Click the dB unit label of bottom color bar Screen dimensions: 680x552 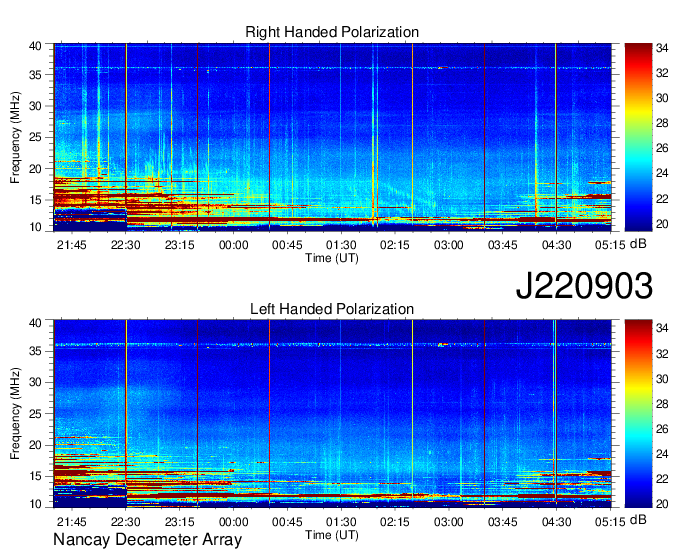click(x=638, y=520)
